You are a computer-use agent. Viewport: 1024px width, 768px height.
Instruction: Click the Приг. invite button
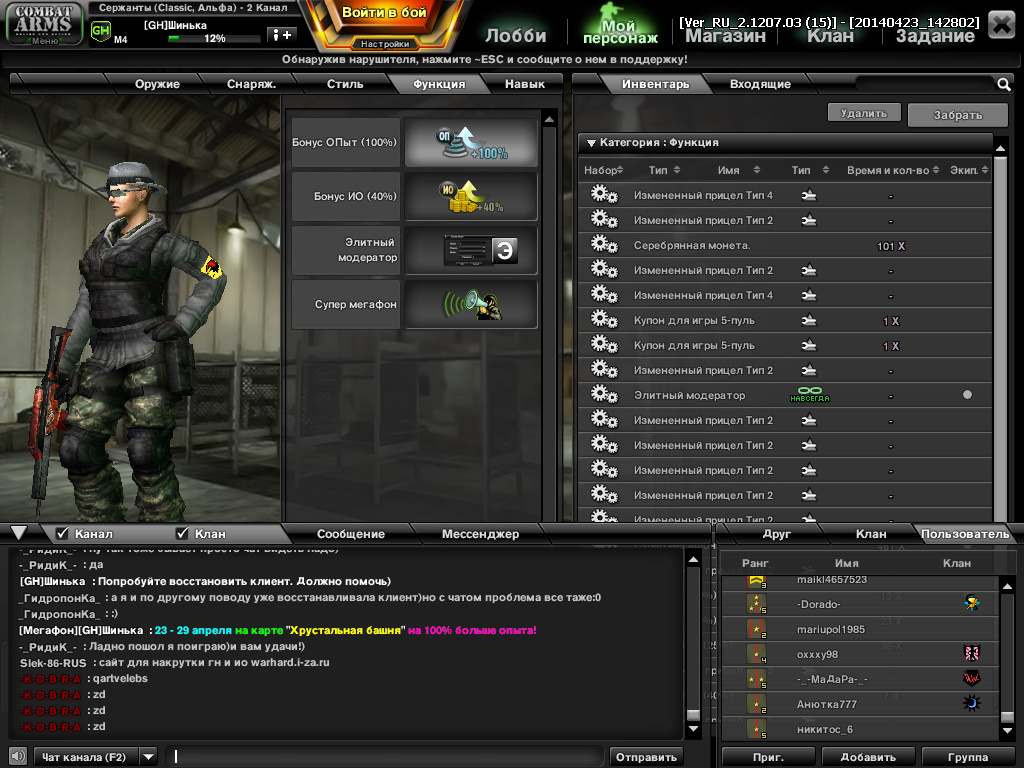click(x=769, y=757)
